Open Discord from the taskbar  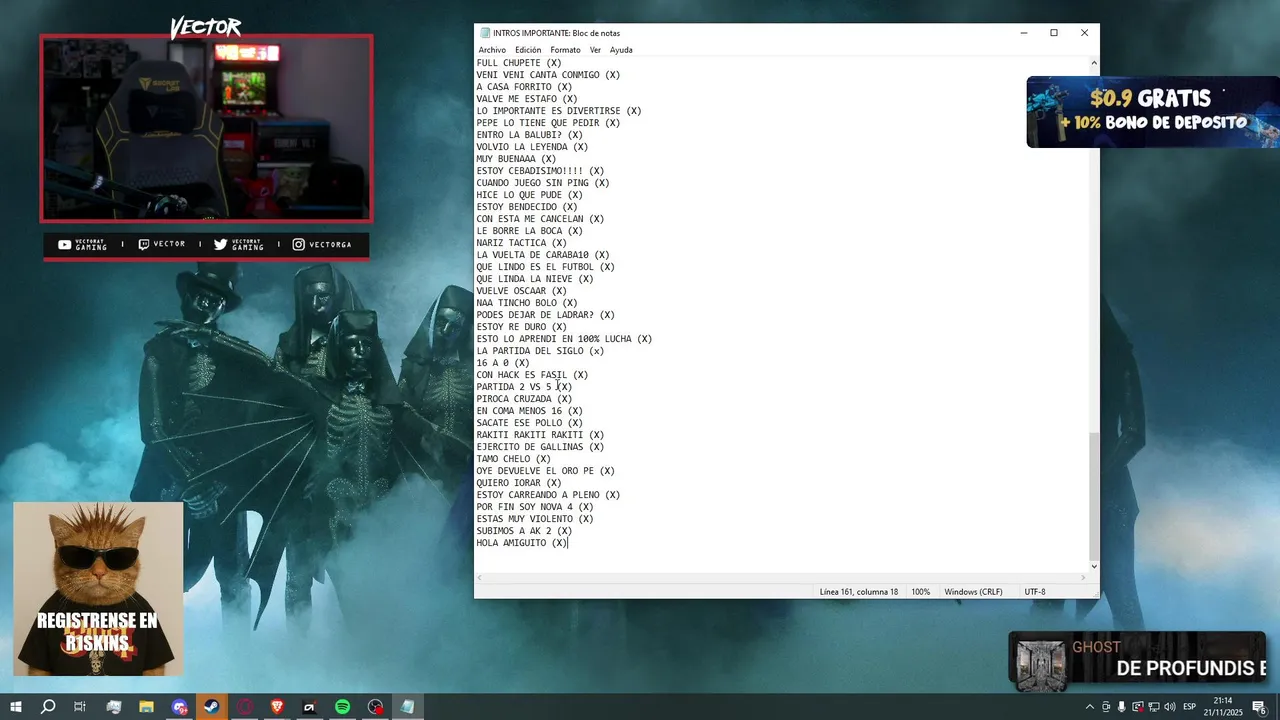point(179,707)
